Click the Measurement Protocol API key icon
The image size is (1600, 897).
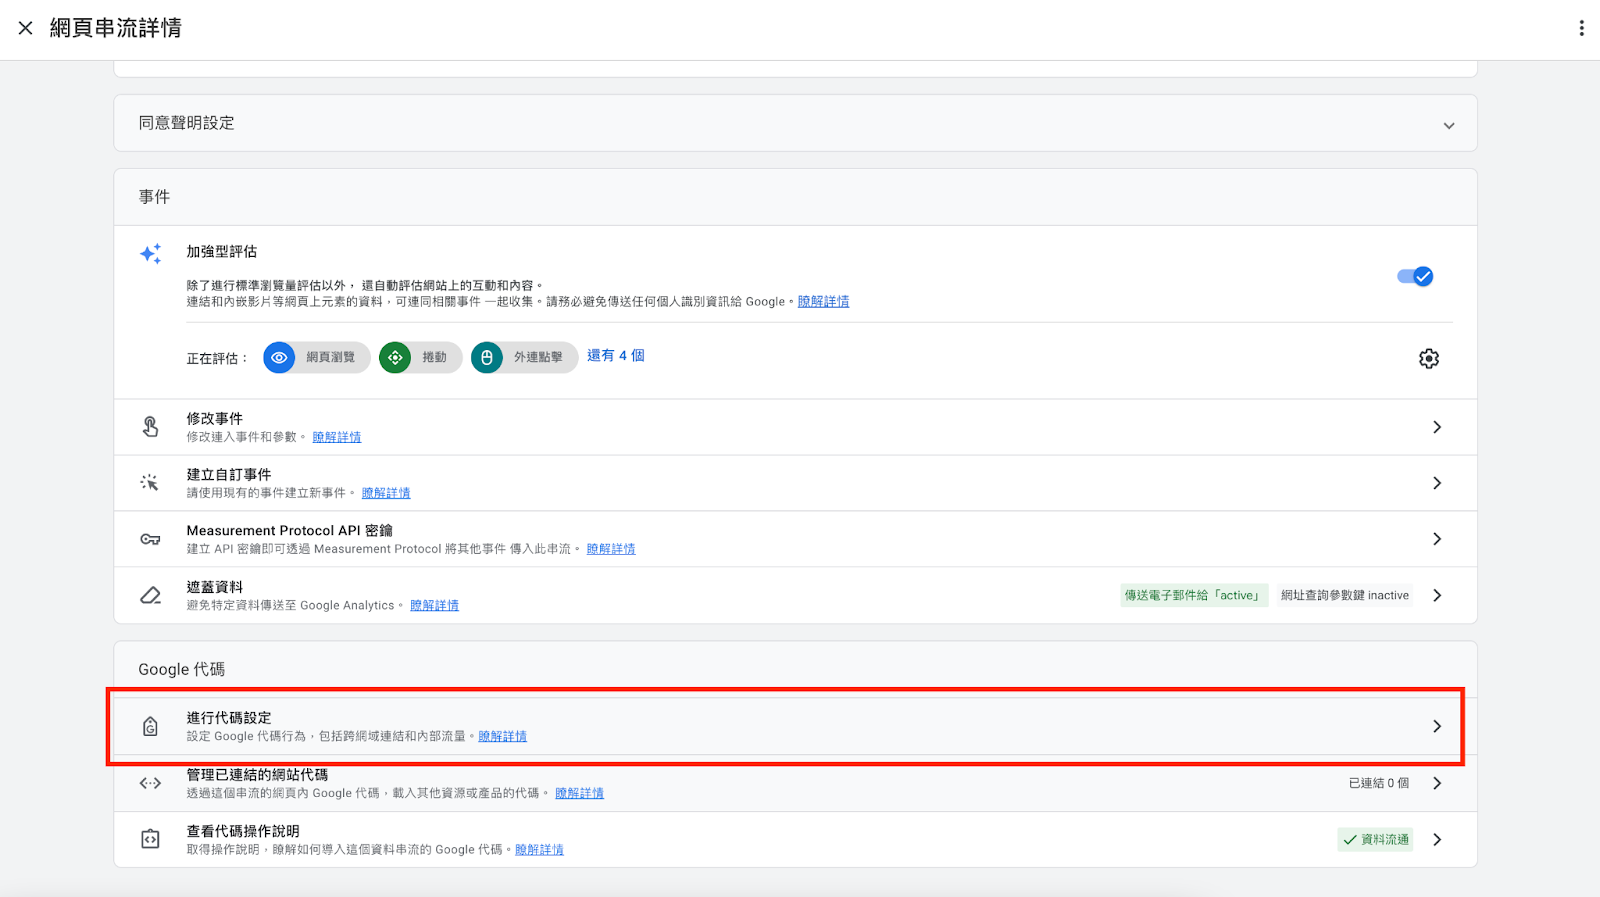[150, 539]
